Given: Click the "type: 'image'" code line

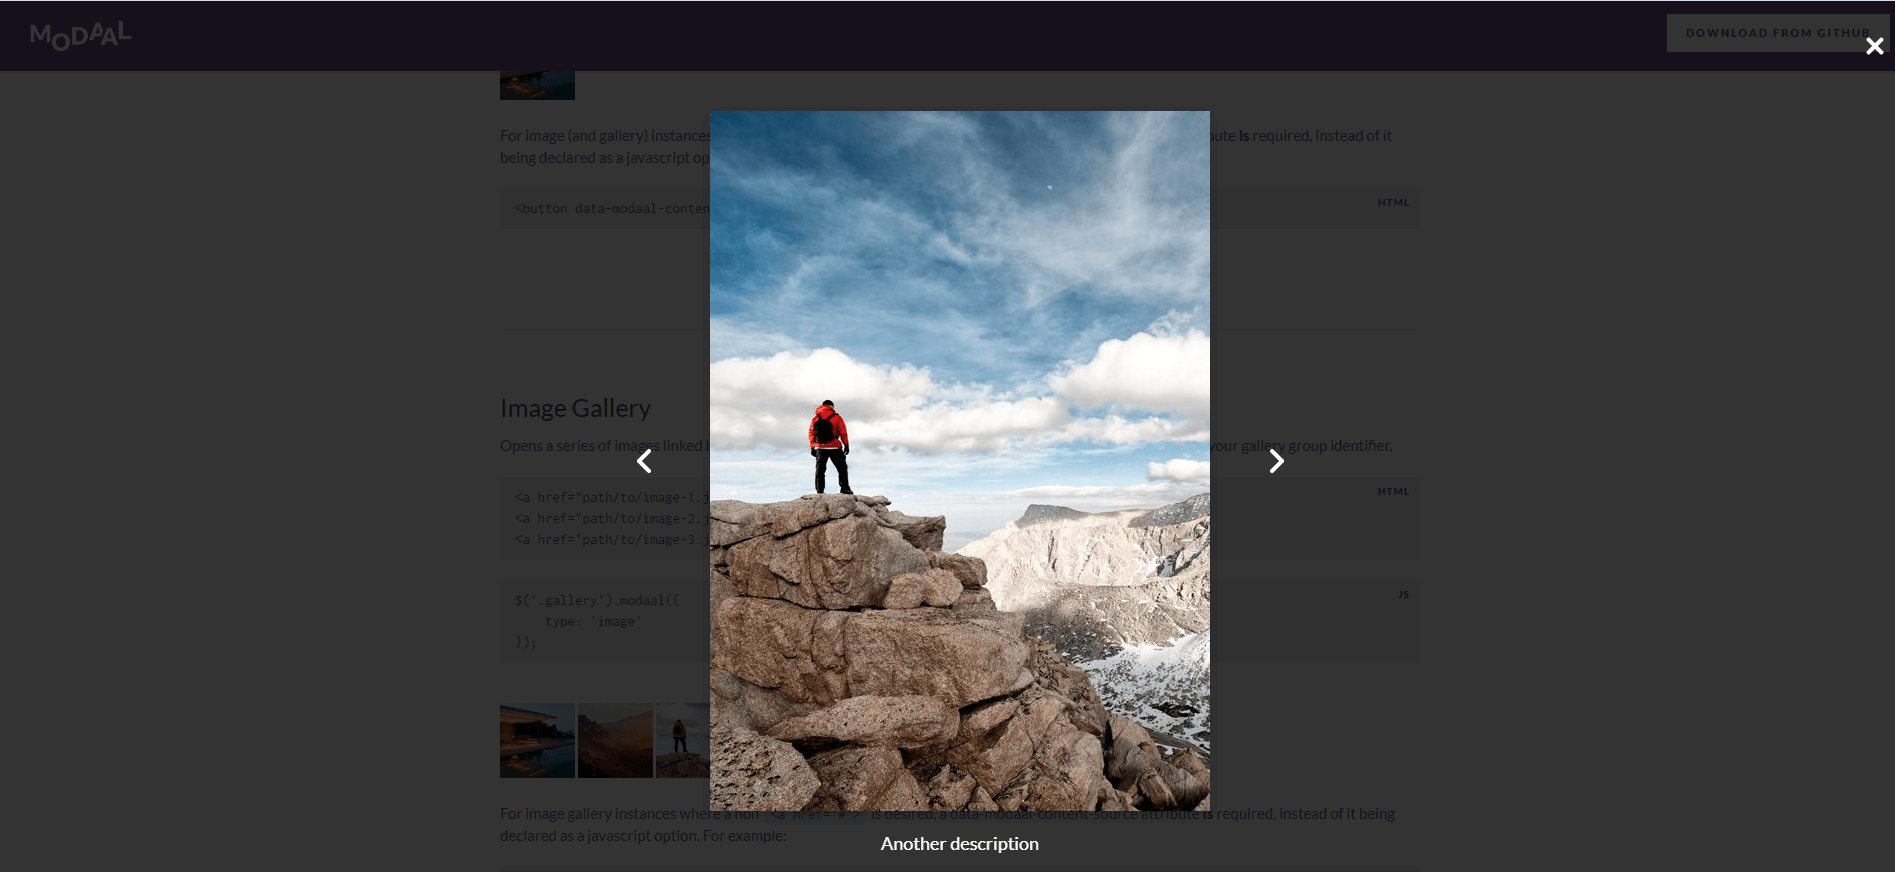Looking at the screenshot, I should (x=593, y=621).
